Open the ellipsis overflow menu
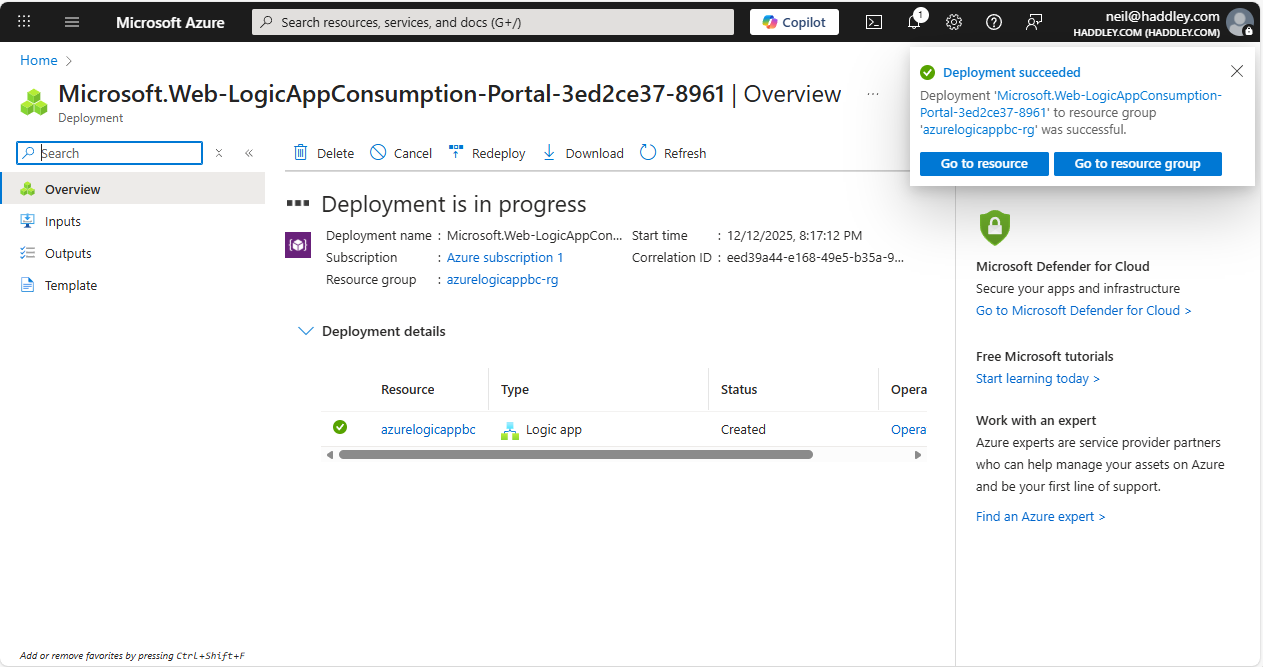 872,93
